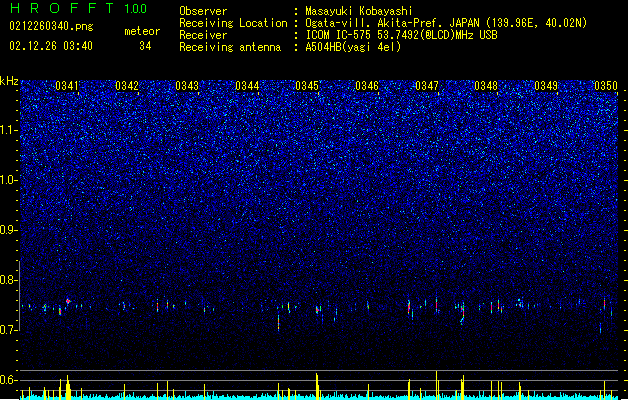Click the Receiving Location label
This screenshot has width=629, height=400.
point(233,23)
